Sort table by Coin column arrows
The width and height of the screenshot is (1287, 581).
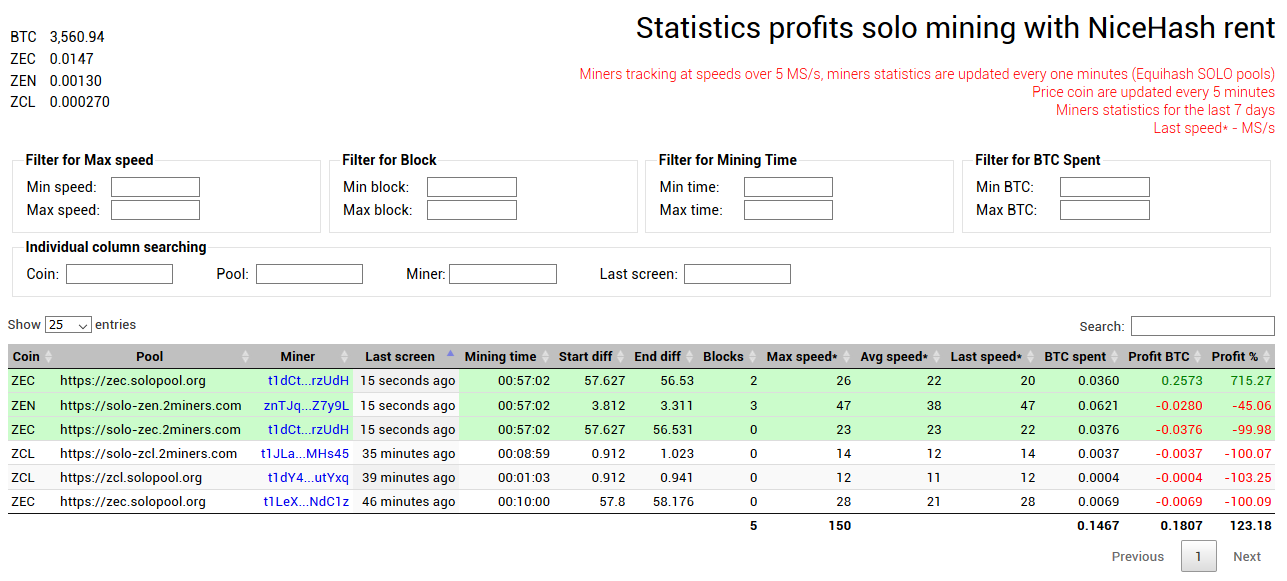point(48,357)
